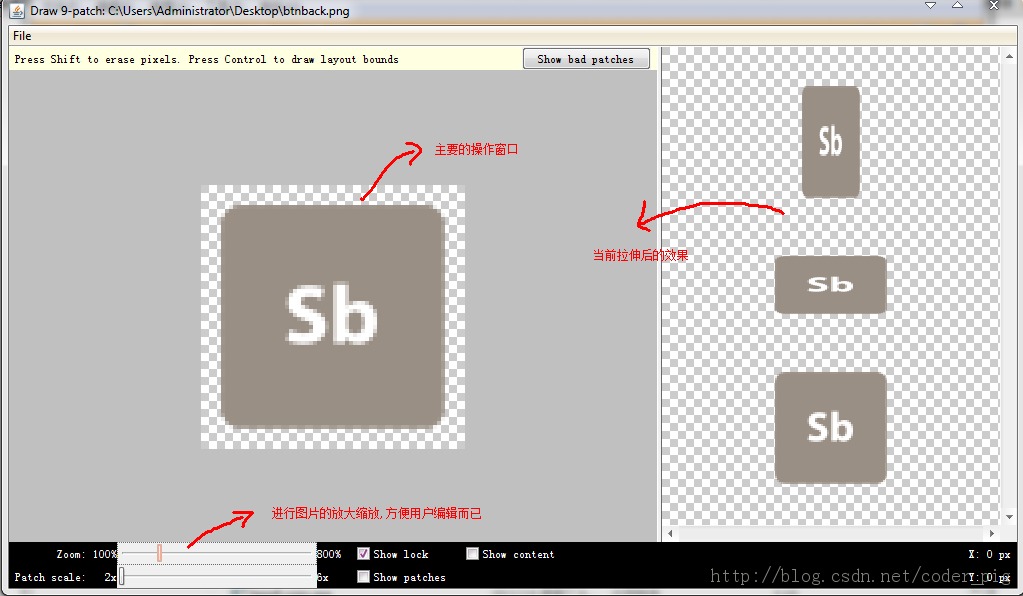The height and width of the screenshot is (596, 1023).
Task: Maximize the Draw 9-patch window
Action: click(957, 6)
